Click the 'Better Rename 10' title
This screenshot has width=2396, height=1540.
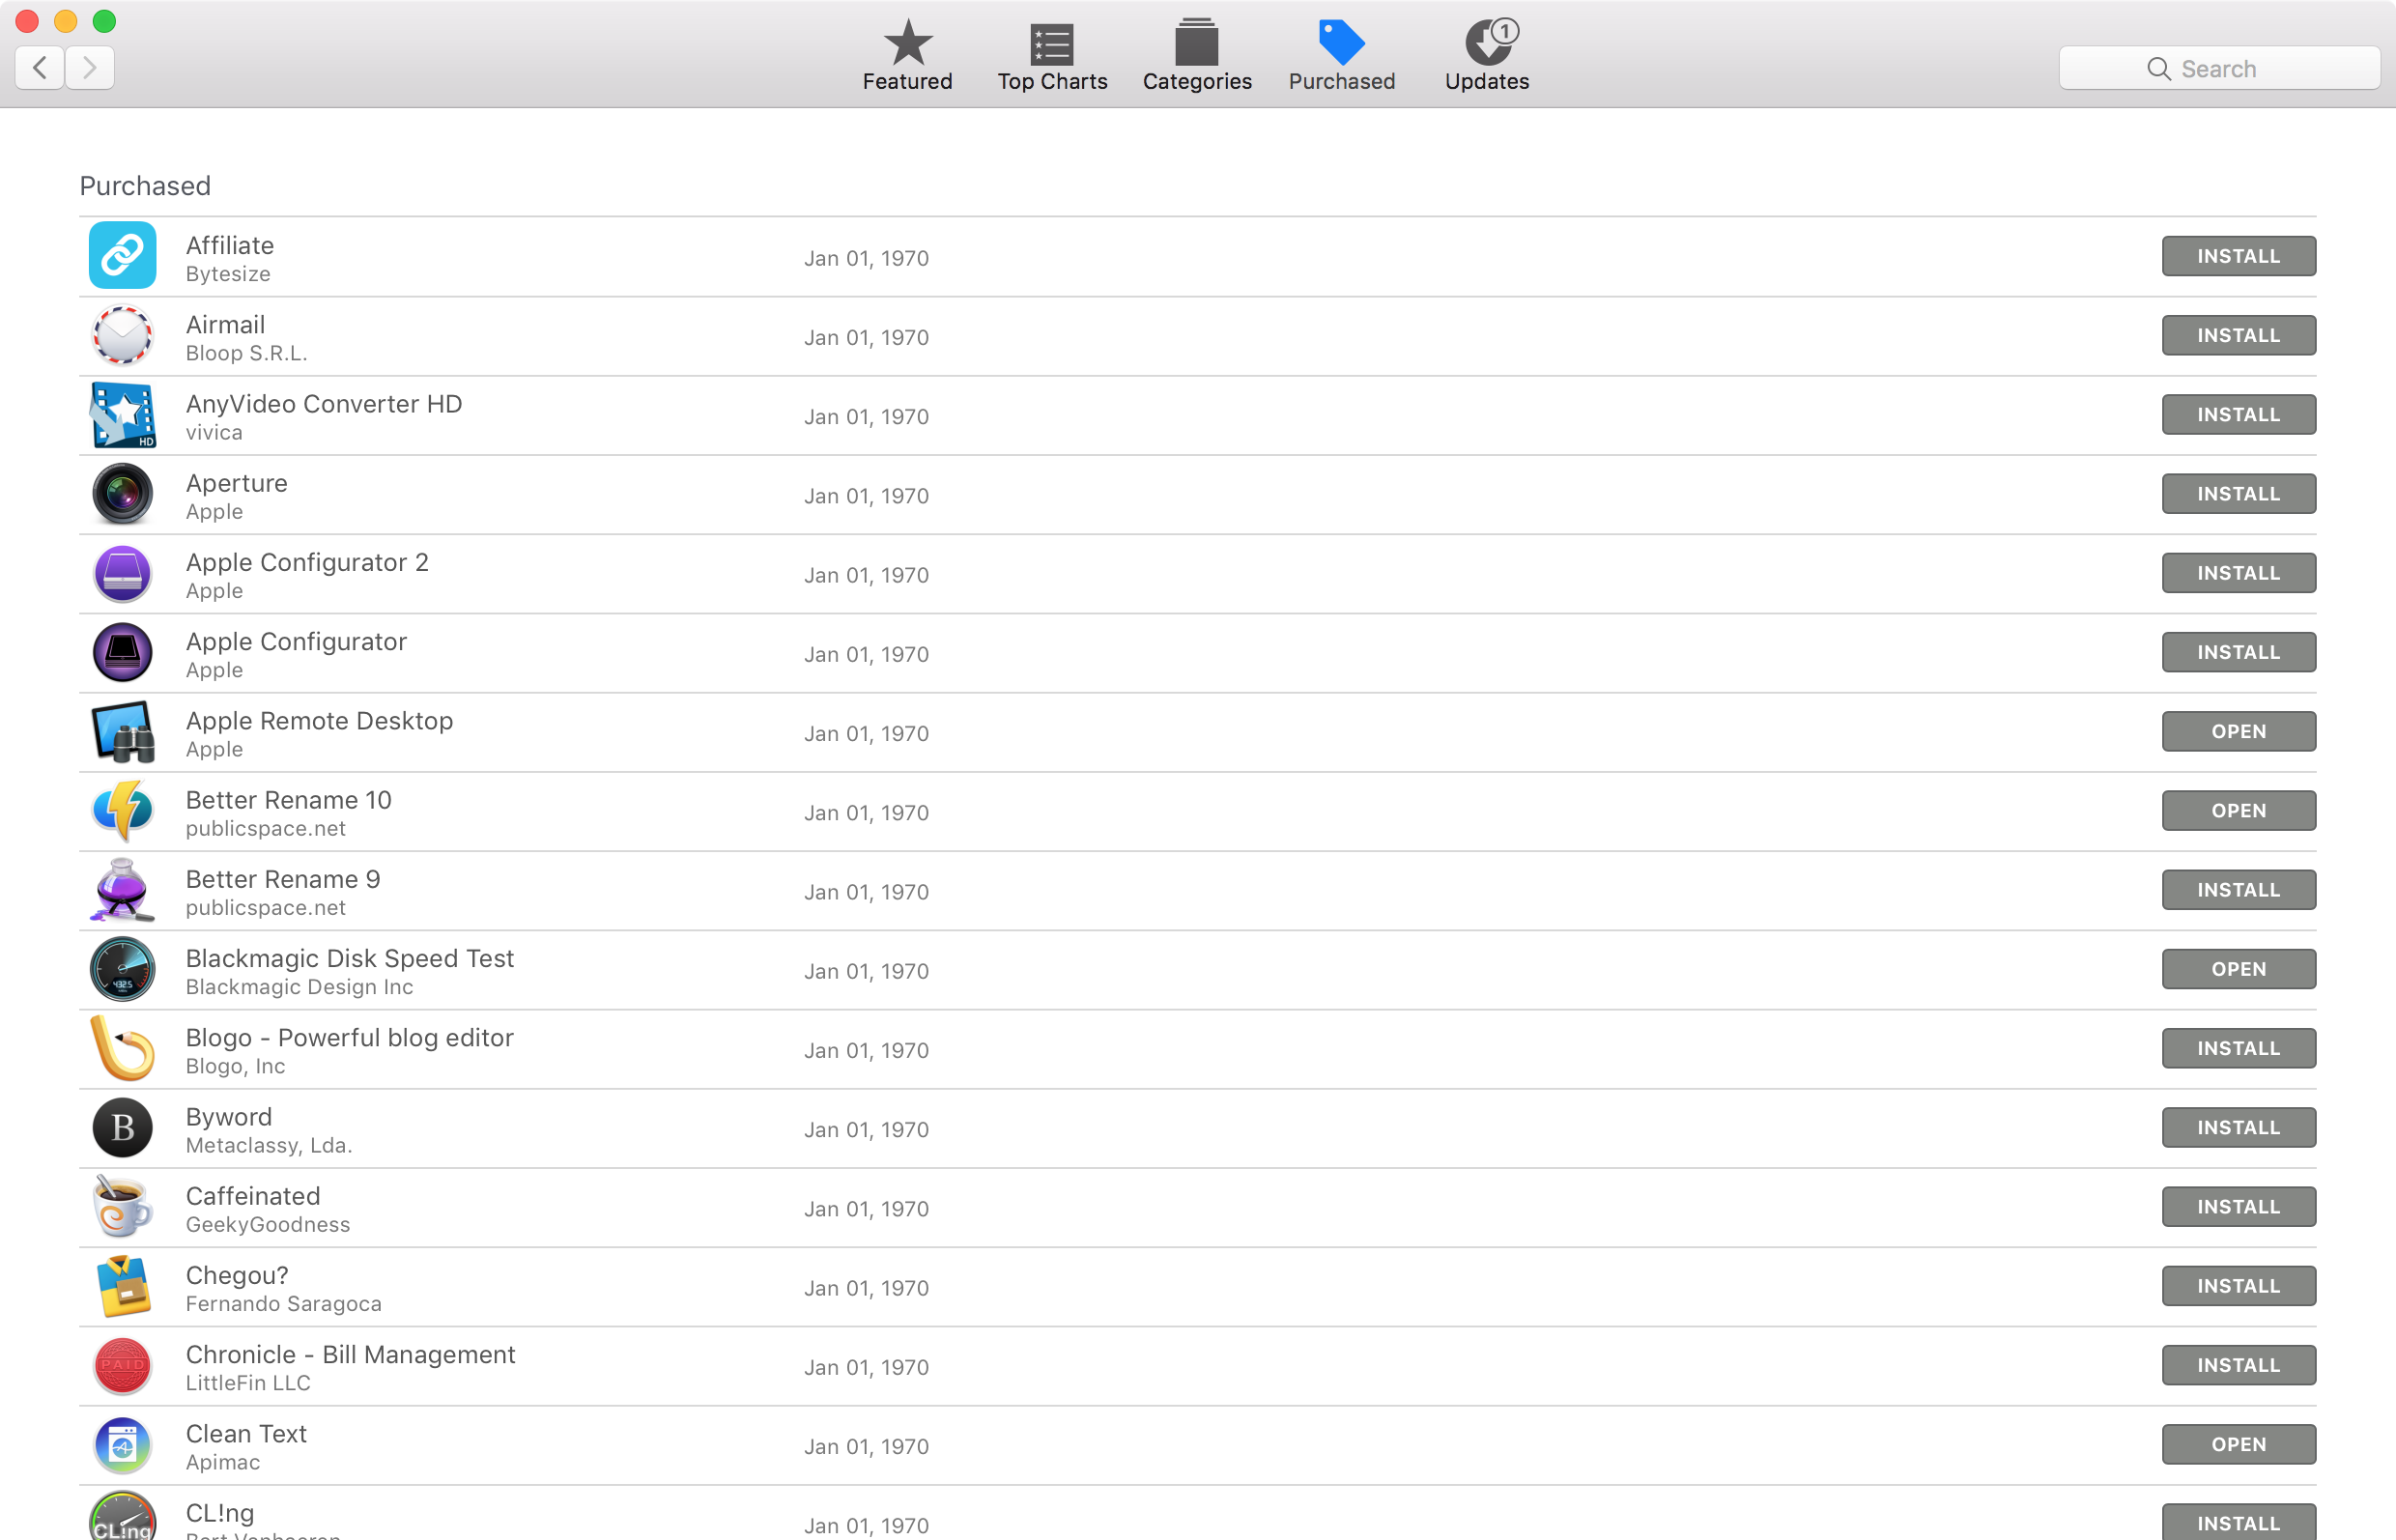pos(289,800)
